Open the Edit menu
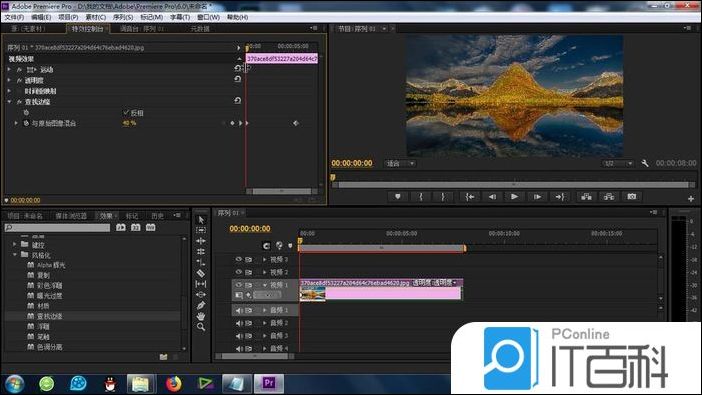 [x=41, y=17]
